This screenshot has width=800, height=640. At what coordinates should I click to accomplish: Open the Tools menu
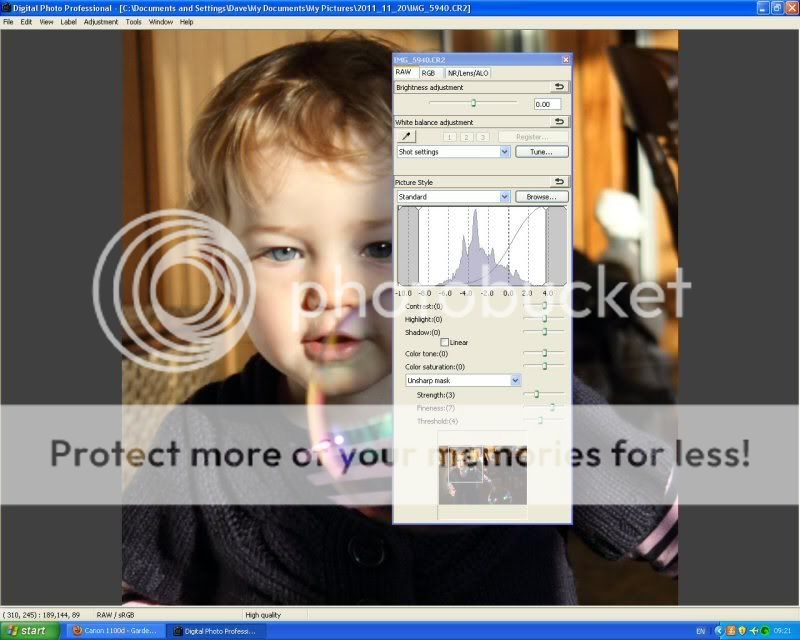[133, 21]
